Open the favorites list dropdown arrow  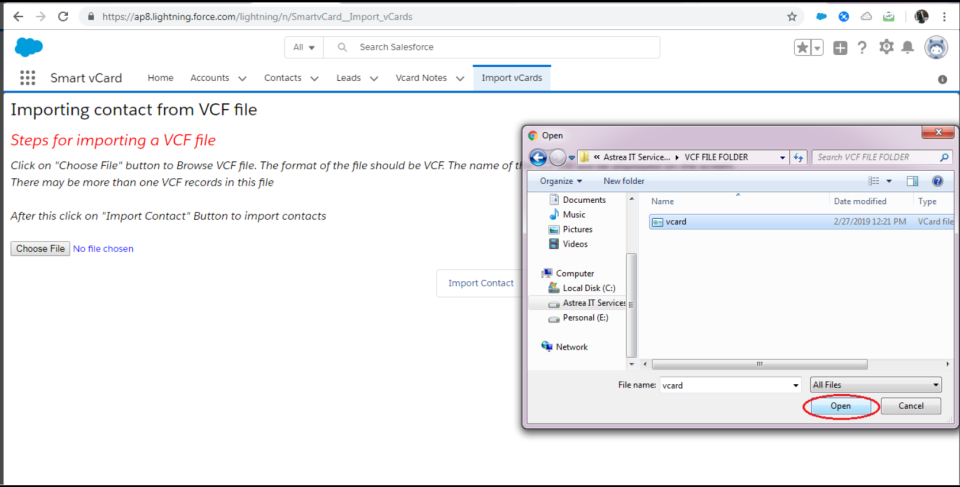[817, 47]
